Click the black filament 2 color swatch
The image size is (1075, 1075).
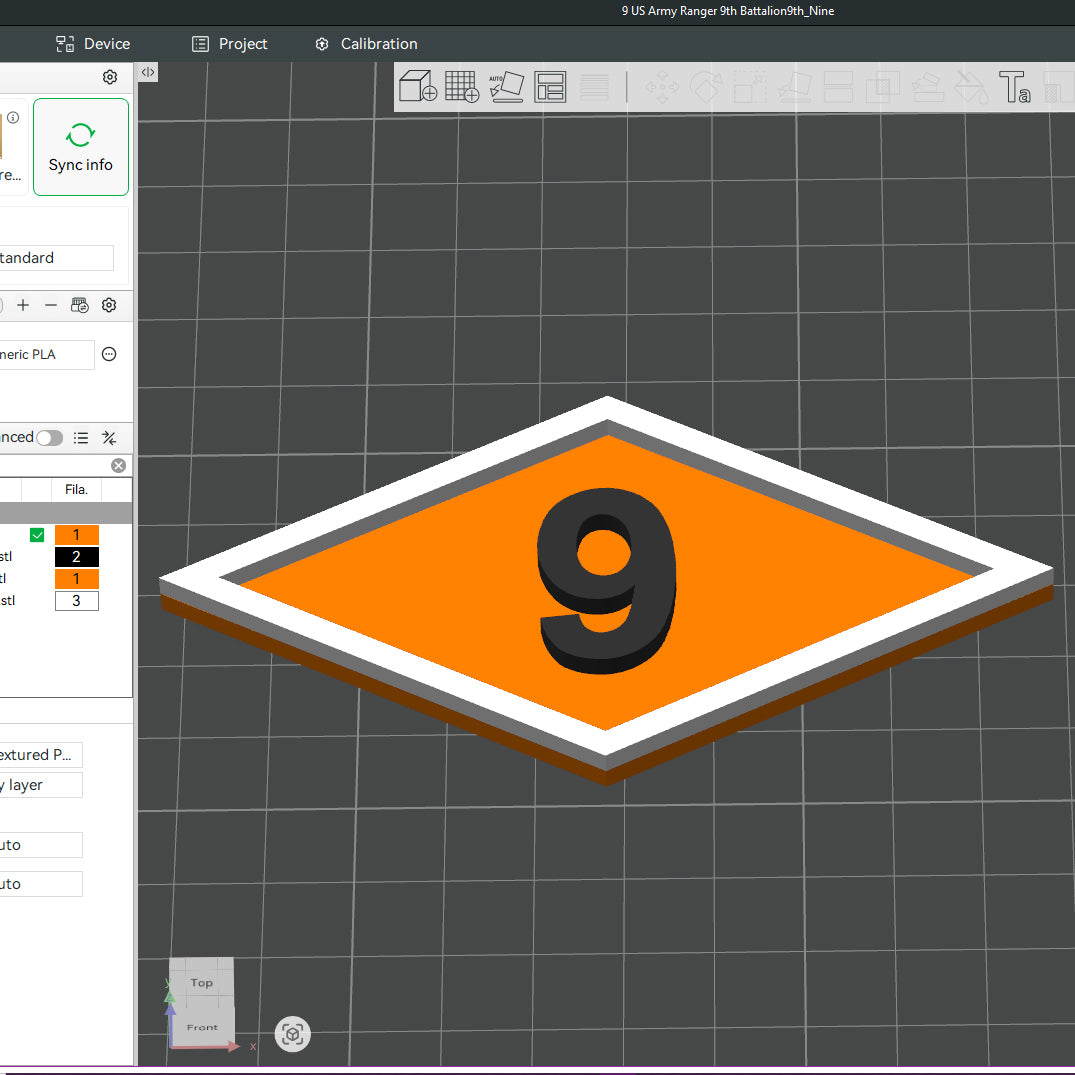(x=76, y=557)
